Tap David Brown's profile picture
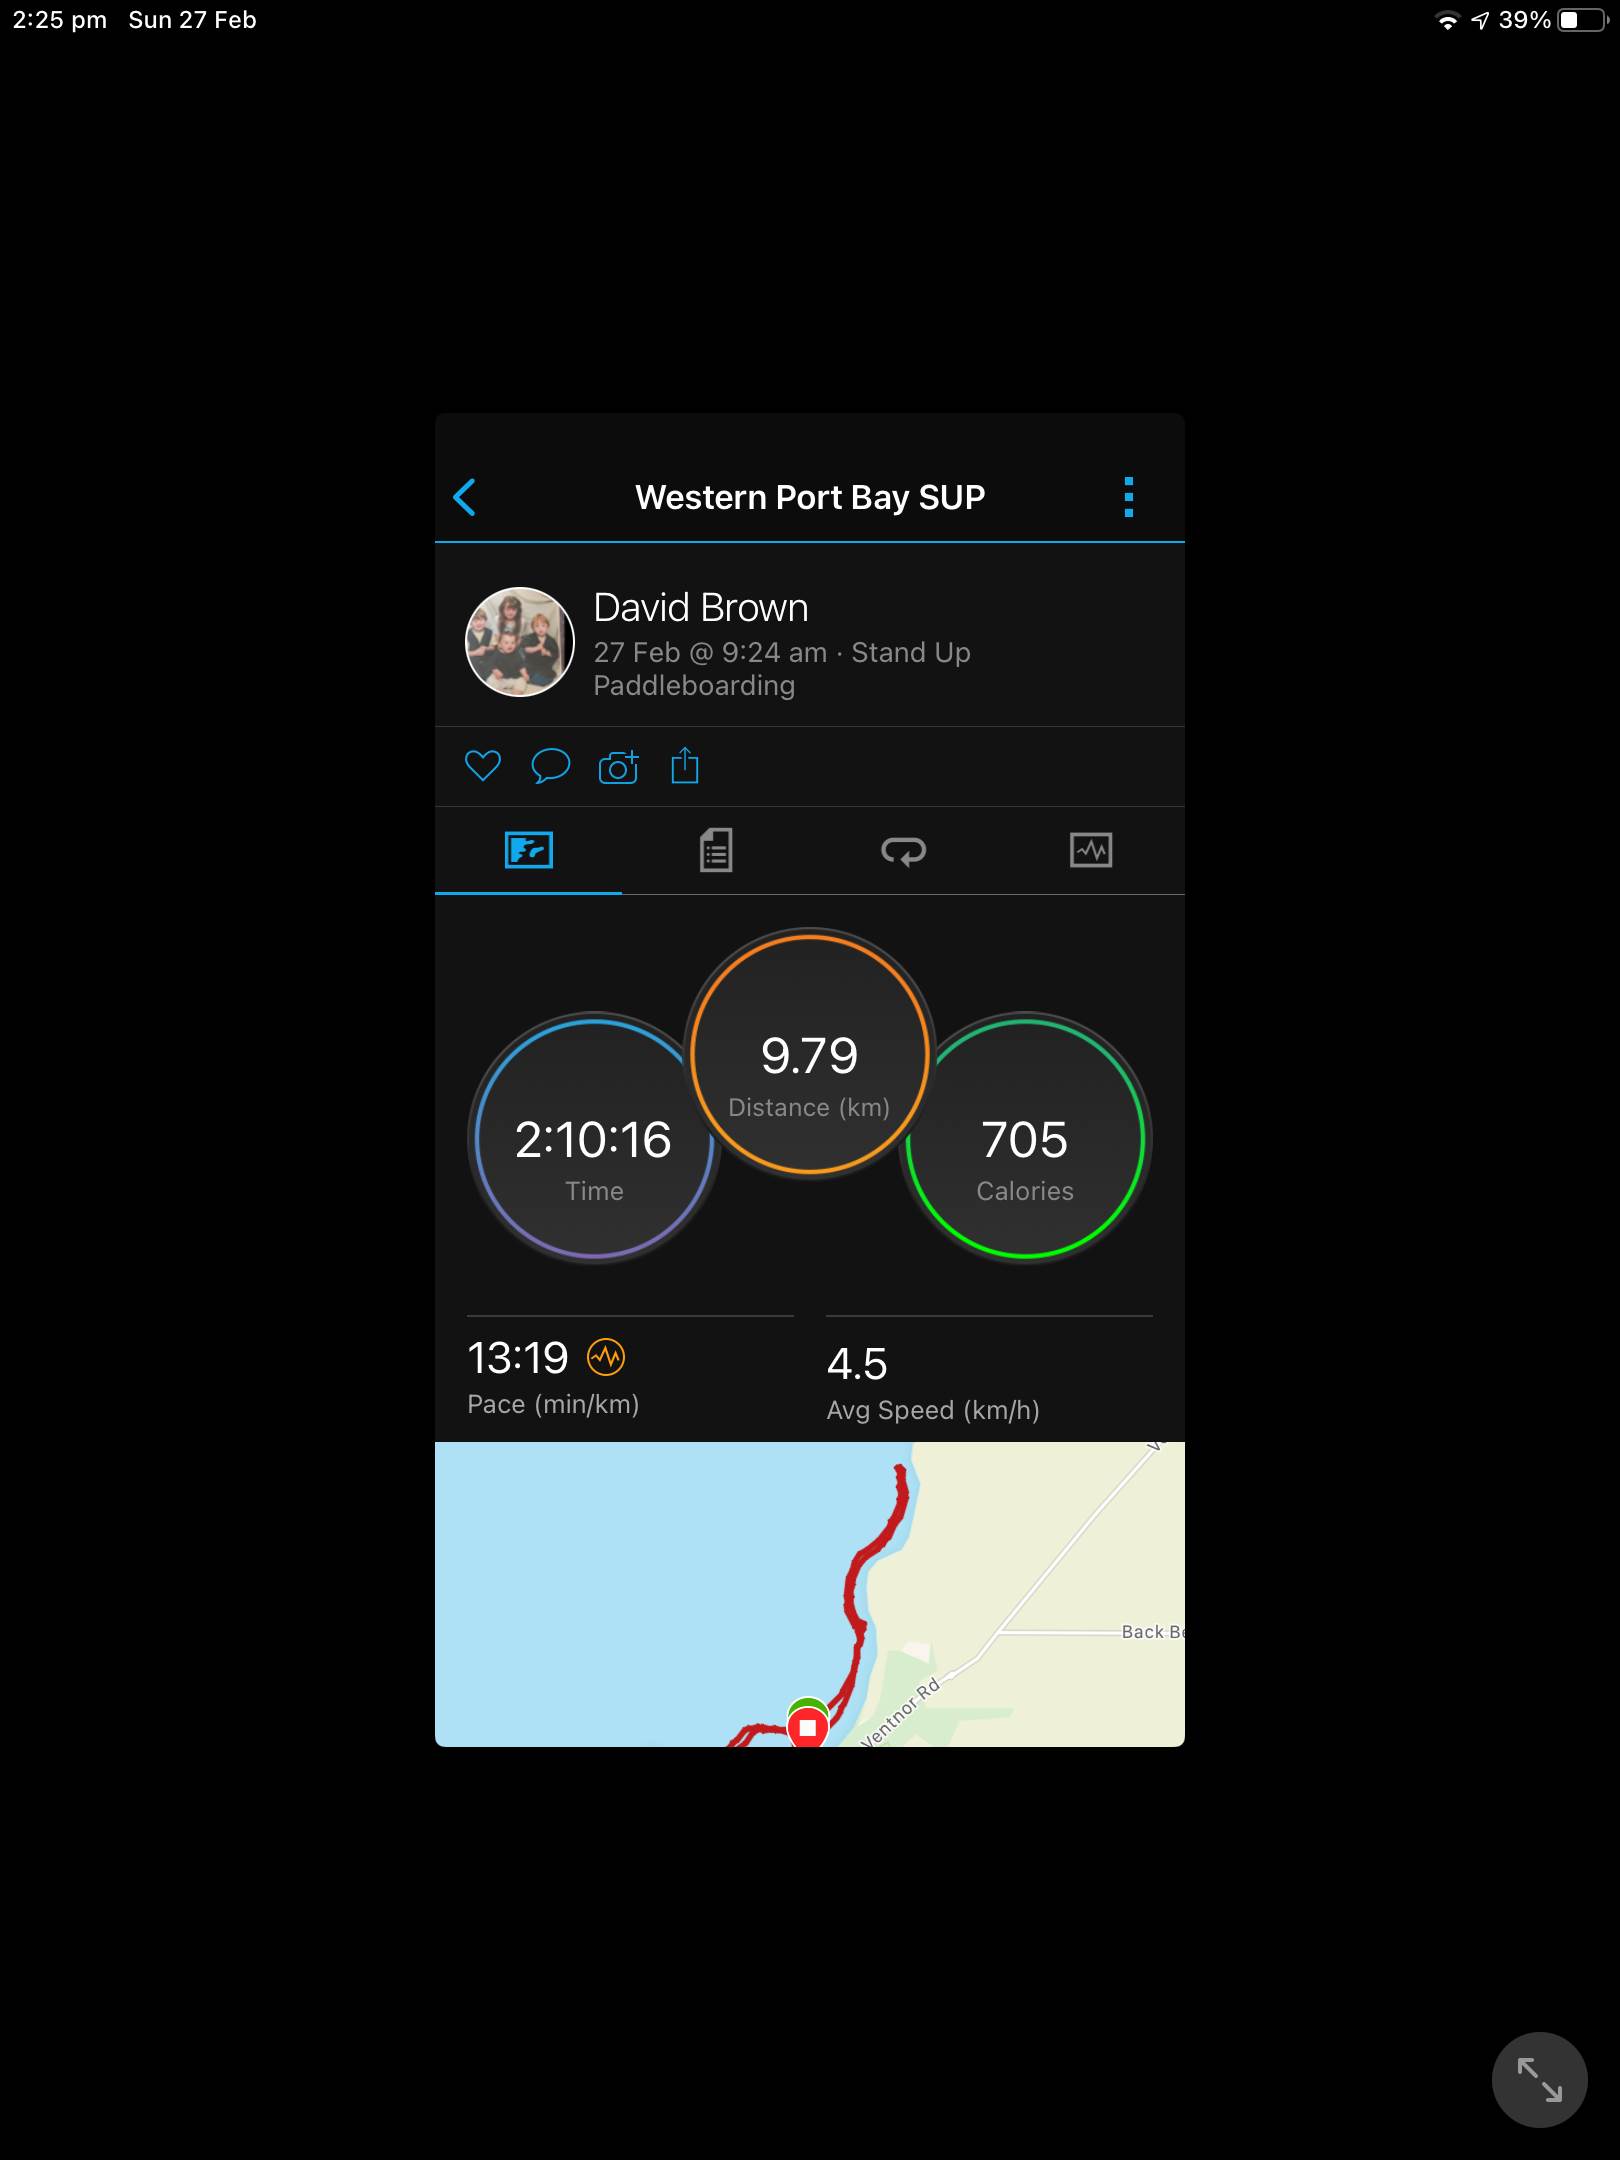Screen dimensions: 1620x2160 point(520,642)
